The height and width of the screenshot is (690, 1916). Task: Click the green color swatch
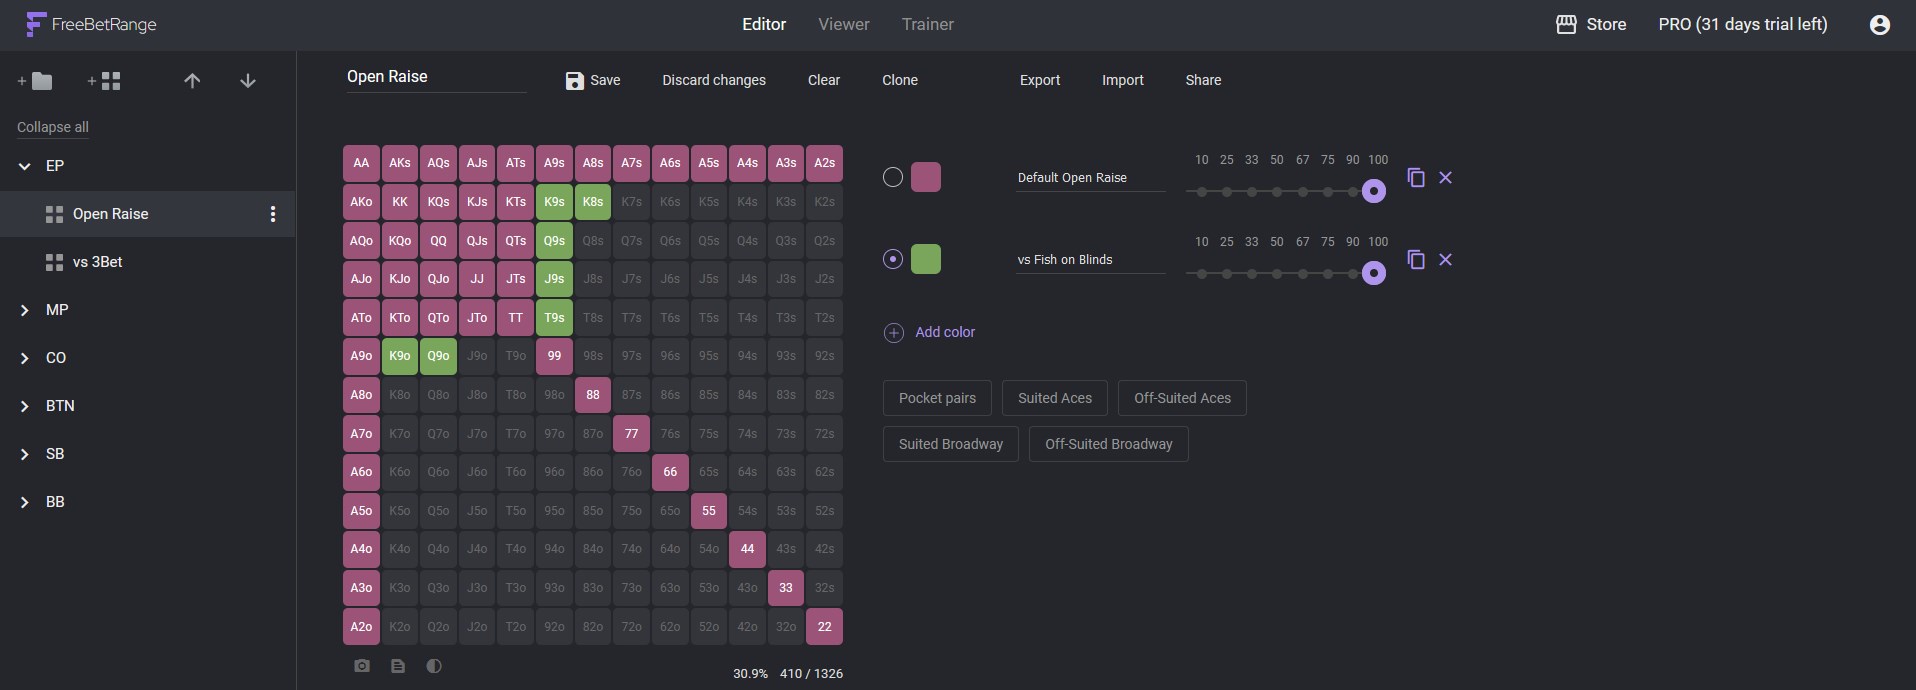pos(926,260)
